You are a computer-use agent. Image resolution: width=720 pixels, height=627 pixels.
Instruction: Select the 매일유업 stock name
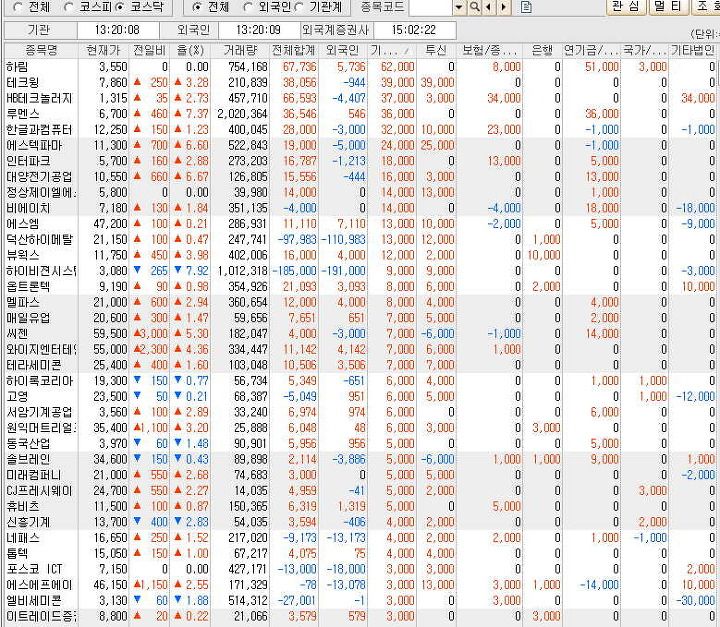[28, 318]
